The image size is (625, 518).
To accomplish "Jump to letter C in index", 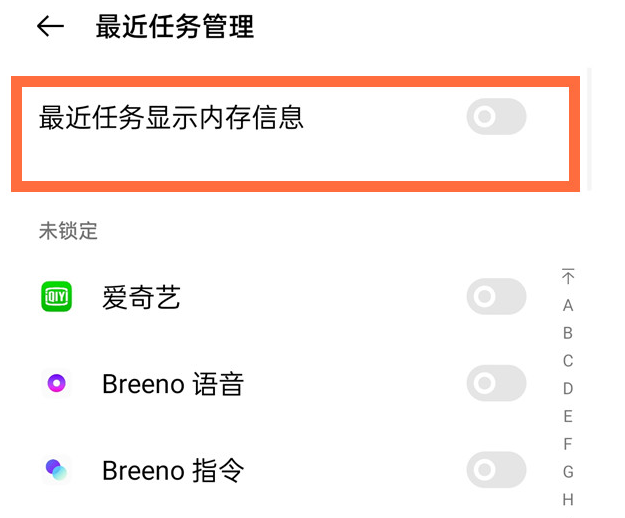I will (x=568, y=361).
